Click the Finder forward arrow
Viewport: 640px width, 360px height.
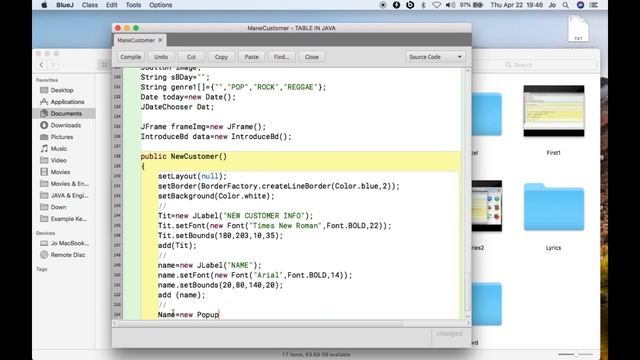[53, 64]
